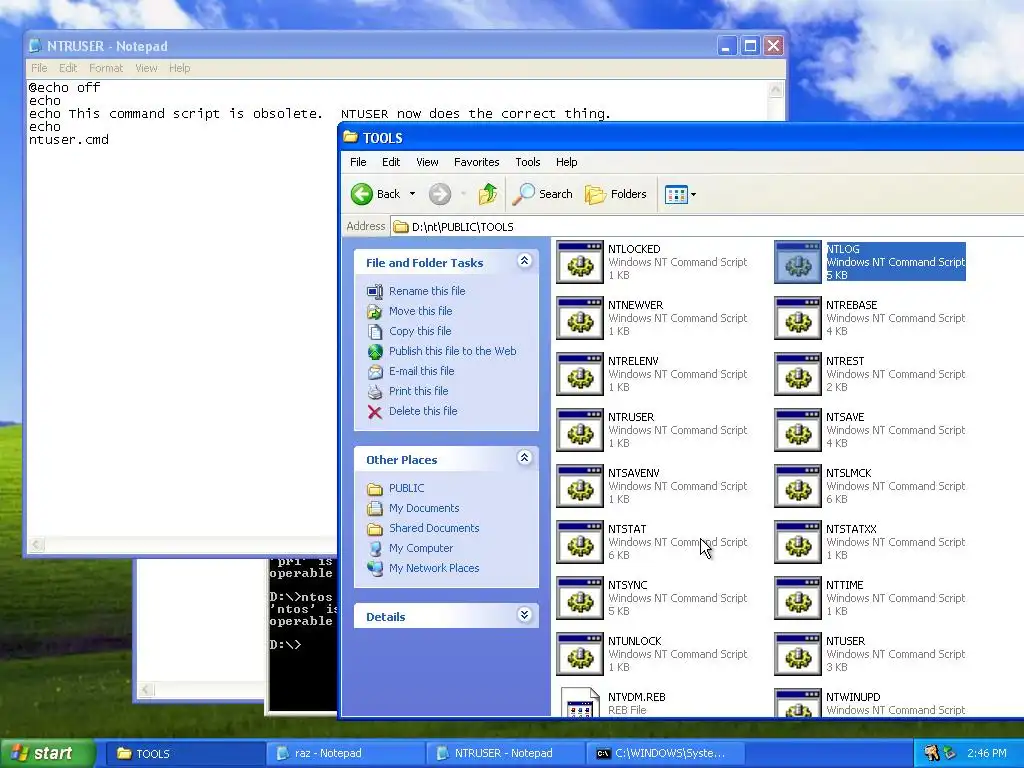Open File menu in NTRUSER Notepad
The image size is (1024, 768).
point(39,68)
